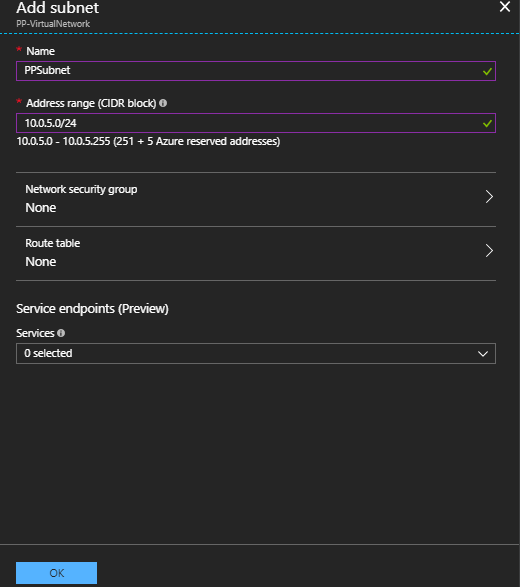Open Route table via its chevron arrow
Image resolution: width=520 pixels, height=587 pixels.
click(x=489, y=250)
